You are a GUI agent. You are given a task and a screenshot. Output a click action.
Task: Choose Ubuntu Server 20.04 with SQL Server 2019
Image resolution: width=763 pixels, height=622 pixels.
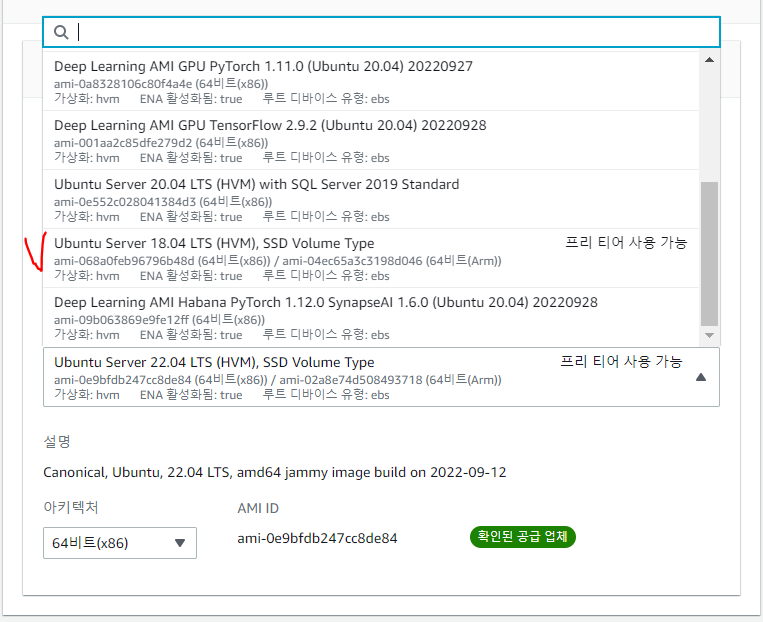[371, 199]
